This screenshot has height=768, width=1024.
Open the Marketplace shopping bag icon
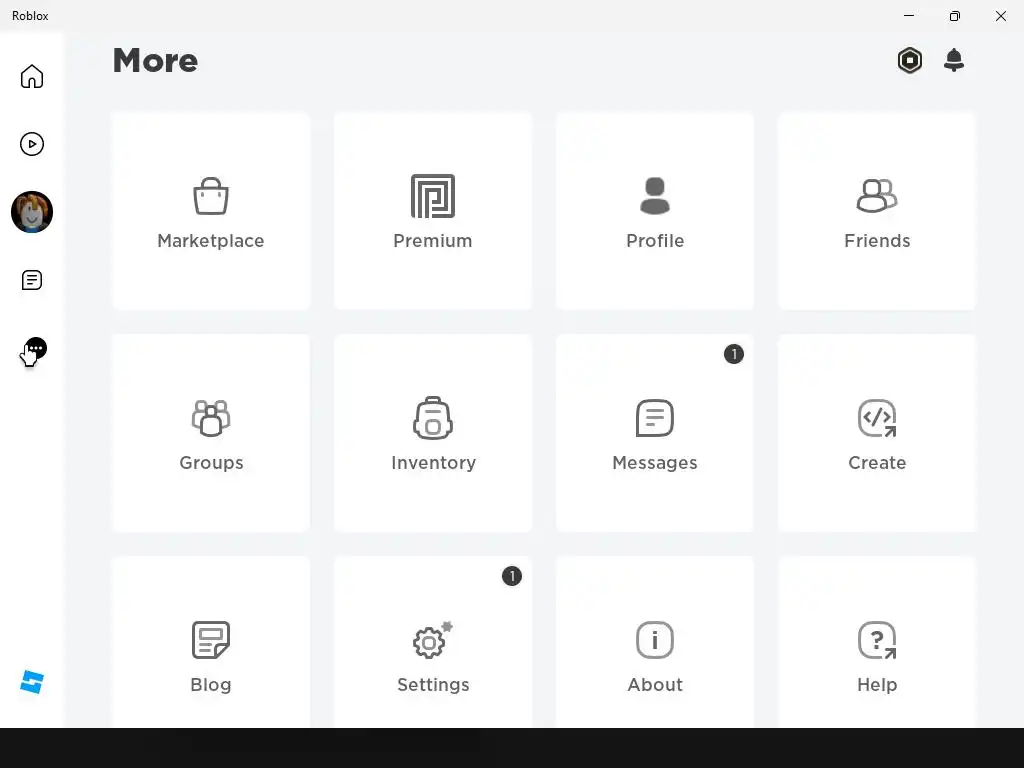click(211, 196)
